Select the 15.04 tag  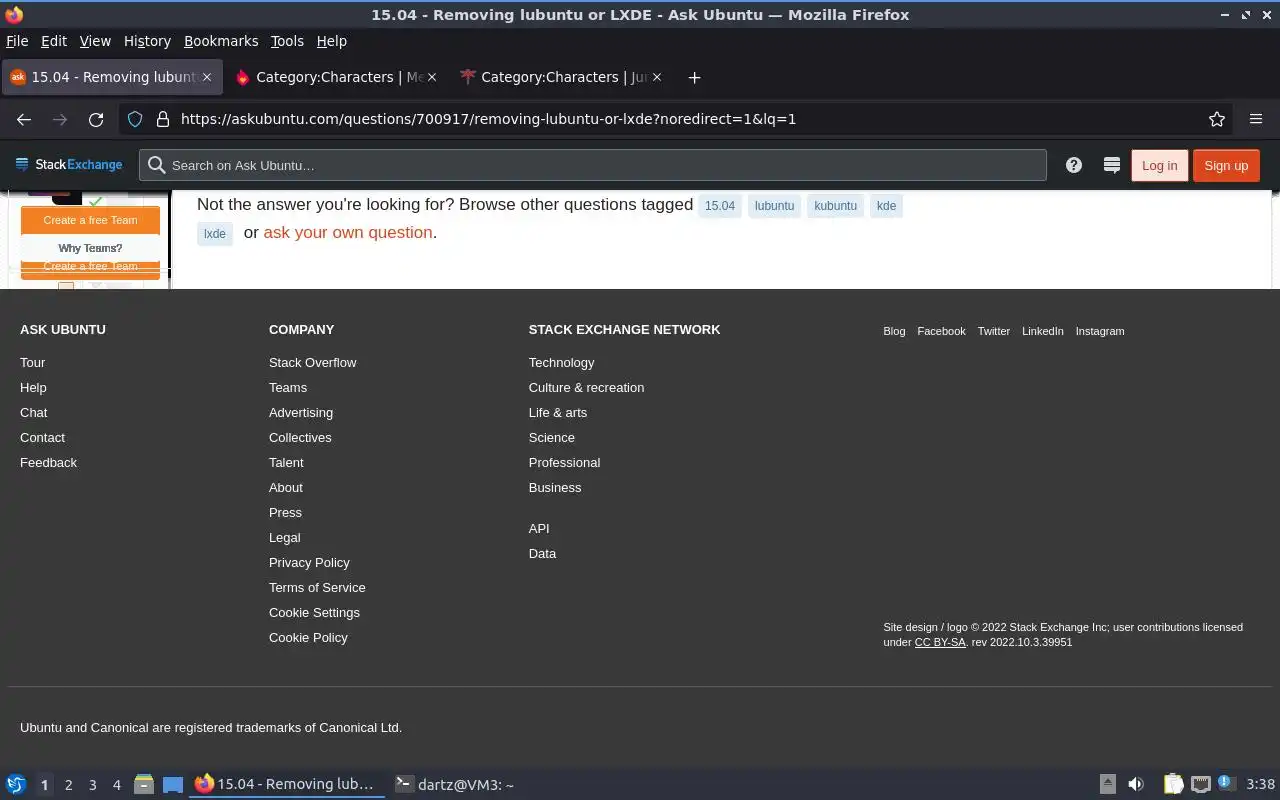click(720, 206)
